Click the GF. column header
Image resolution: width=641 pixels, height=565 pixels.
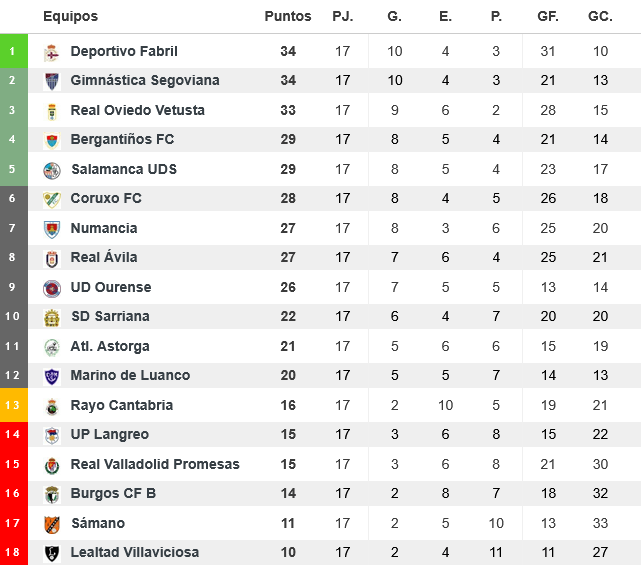[547, 17]
